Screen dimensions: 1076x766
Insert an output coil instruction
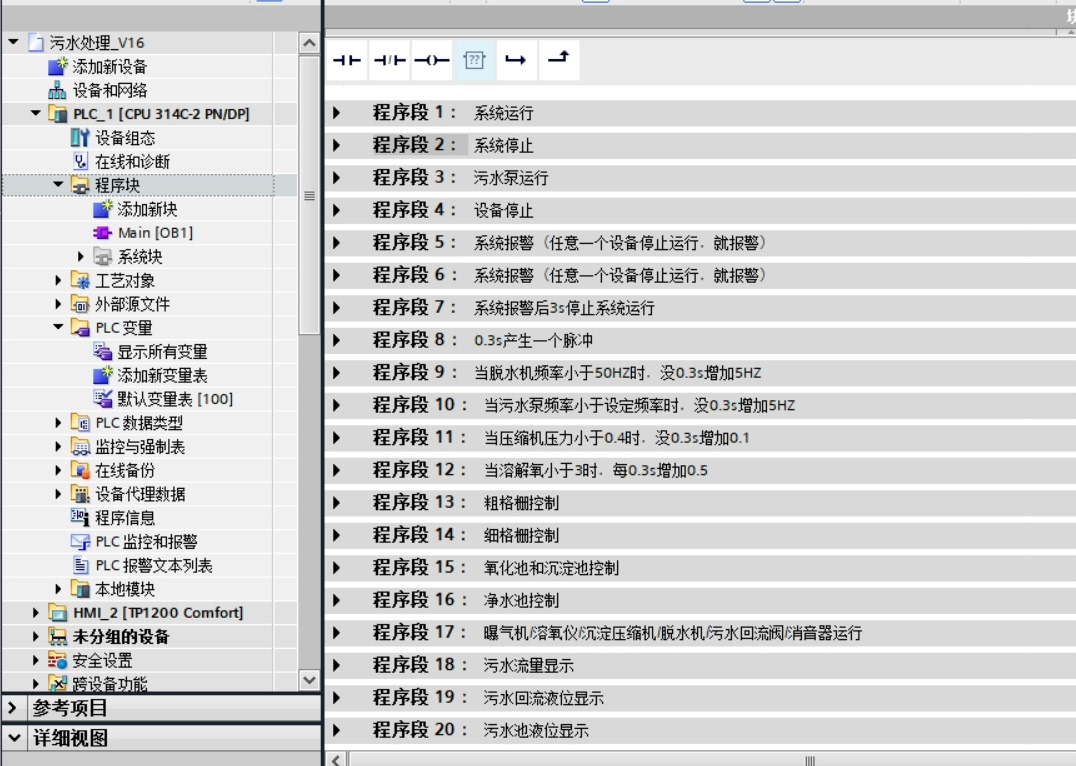pos(432,60)
